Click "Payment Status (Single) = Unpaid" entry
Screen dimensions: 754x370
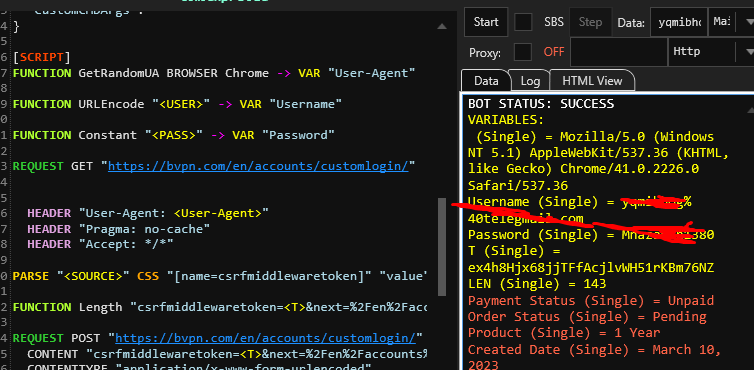pyautogui.click(x=591, y=301)
